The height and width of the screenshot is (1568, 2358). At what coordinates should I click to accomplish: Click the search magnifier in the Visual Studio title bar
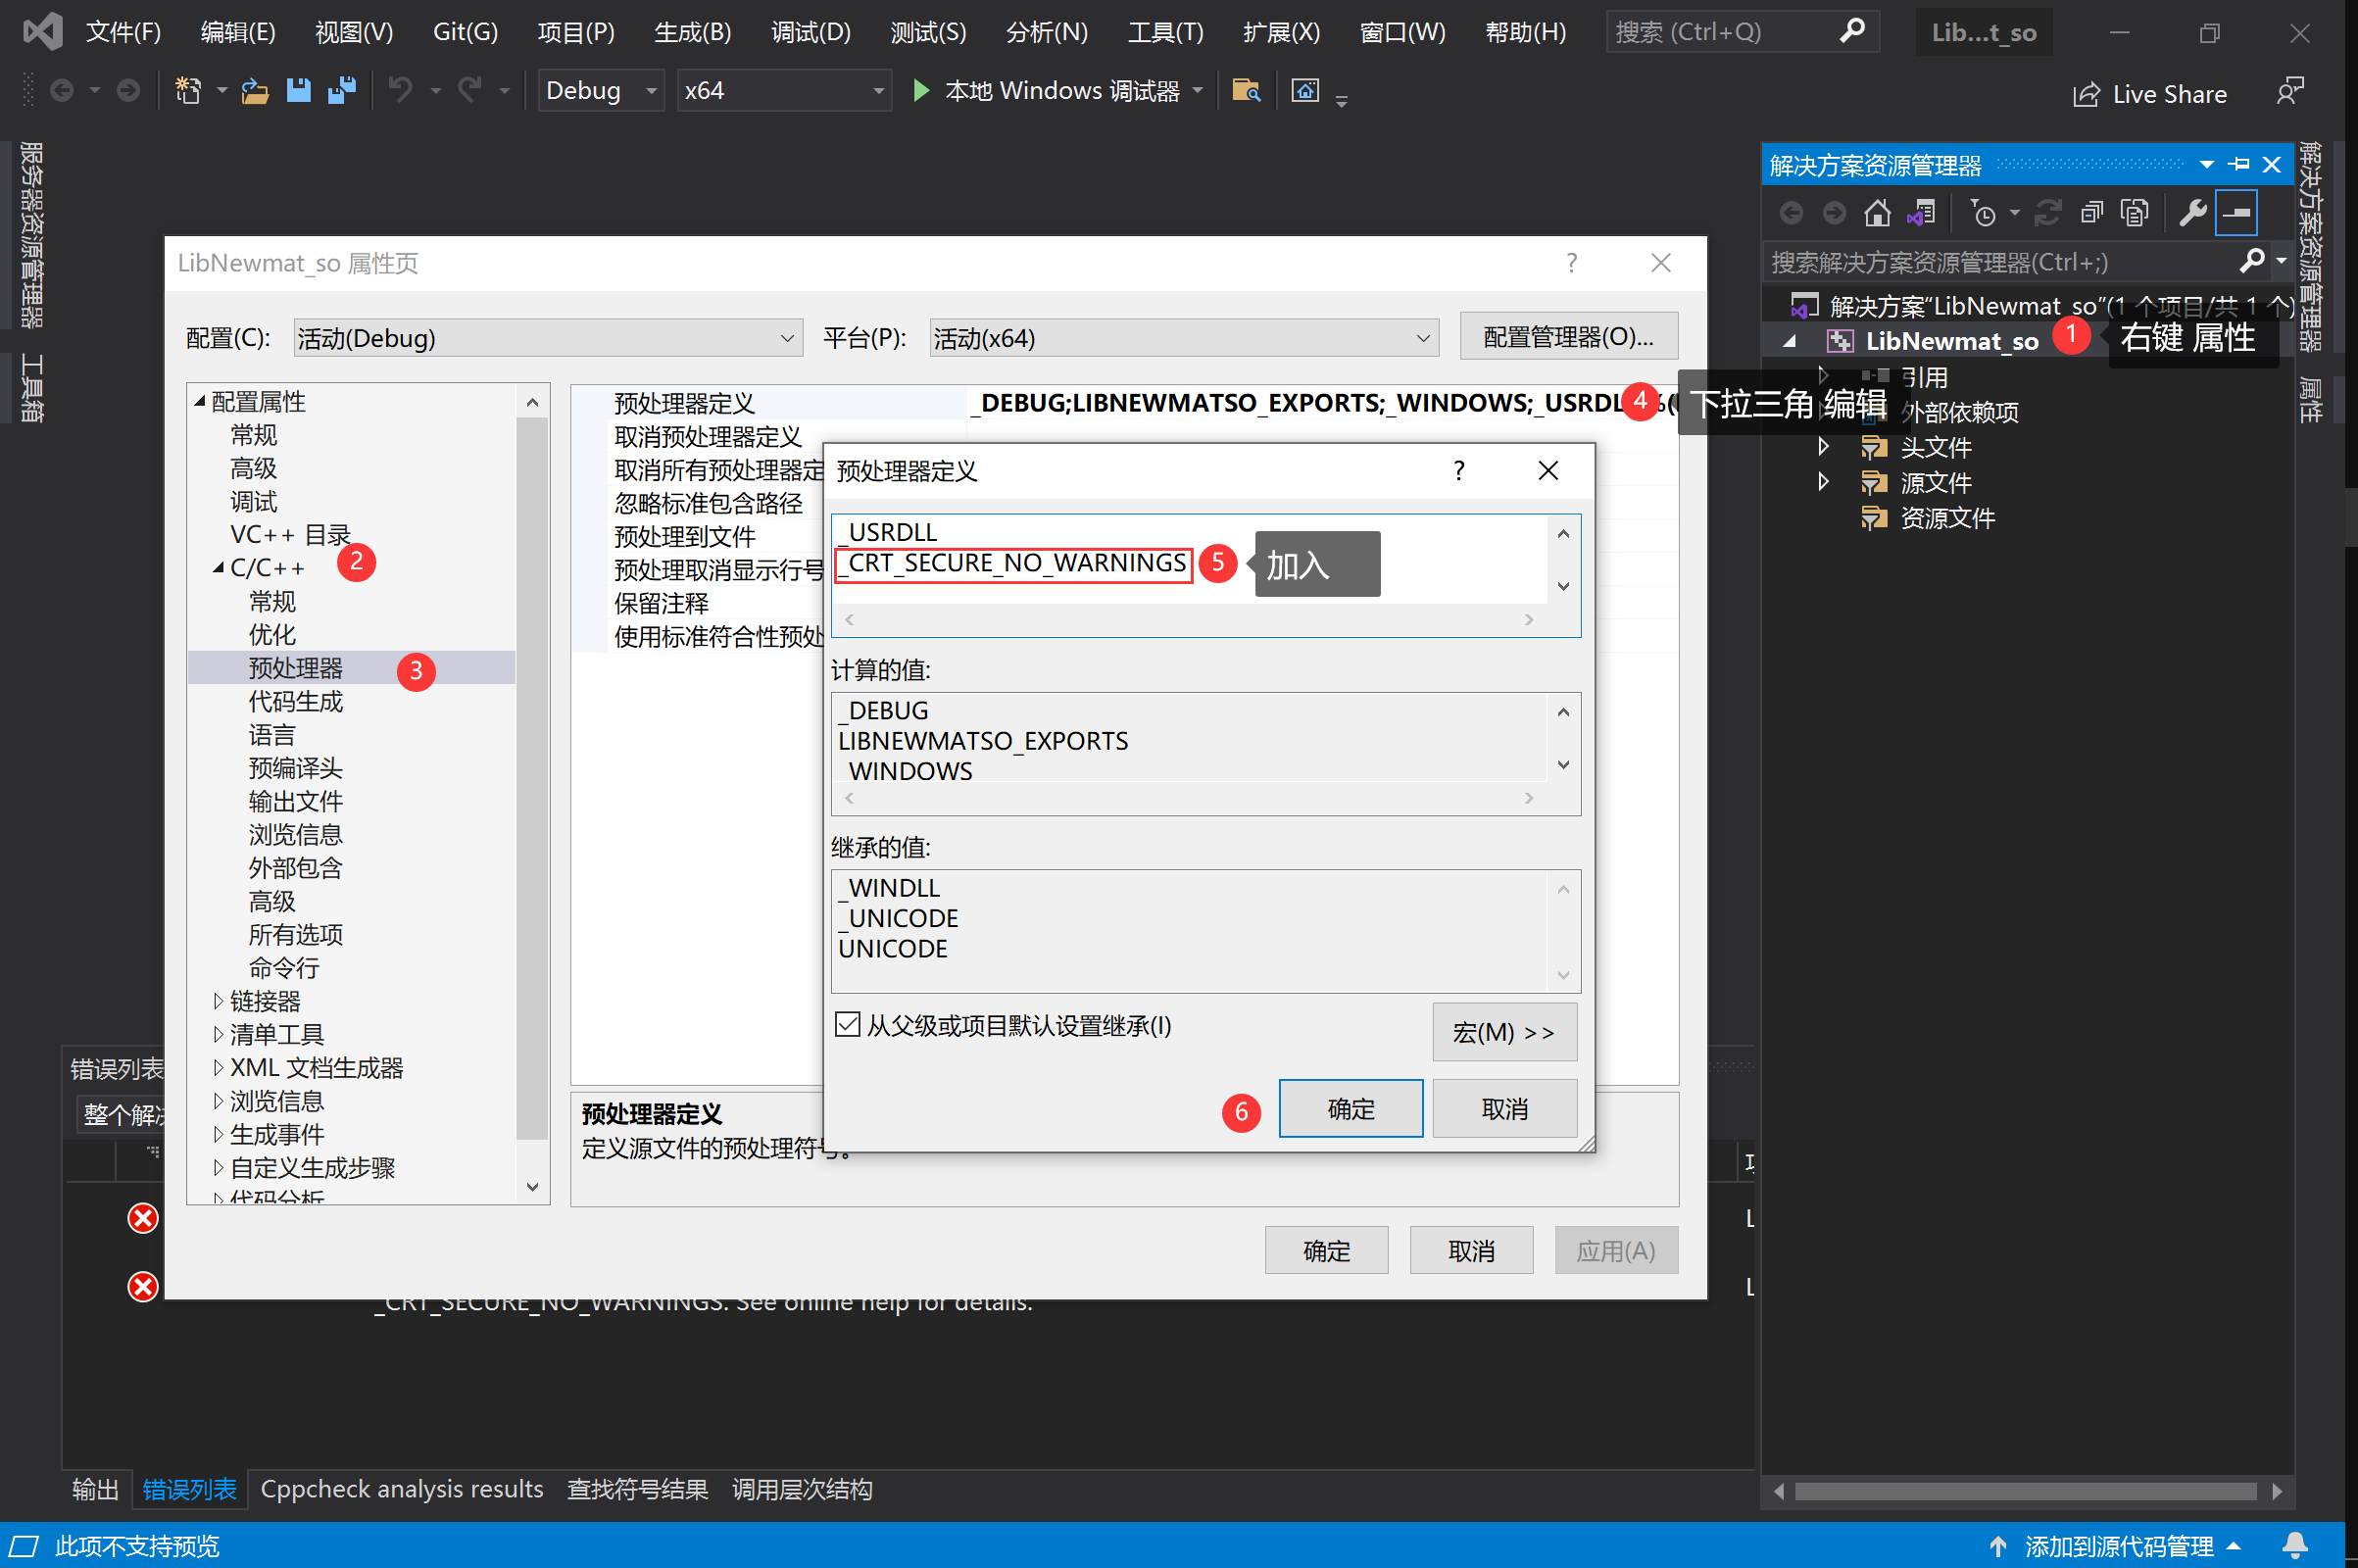(1852, 31)
